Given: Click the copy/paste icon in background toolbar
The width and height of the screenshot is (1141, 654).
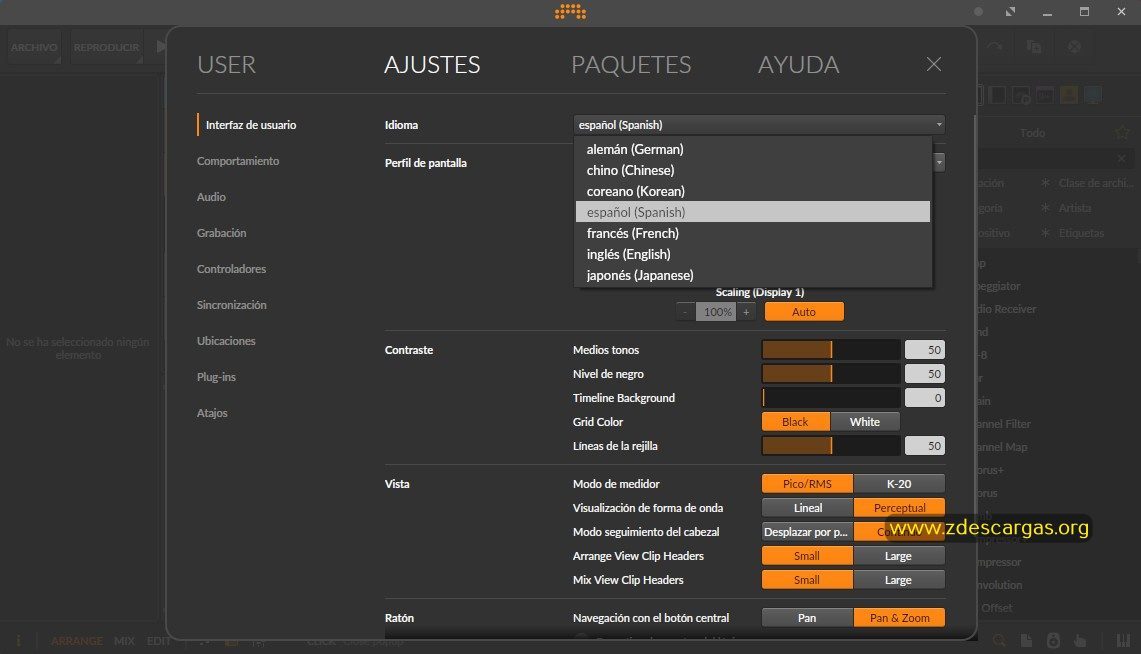Looking at the screenshot, I should [x=1033, y=47].
